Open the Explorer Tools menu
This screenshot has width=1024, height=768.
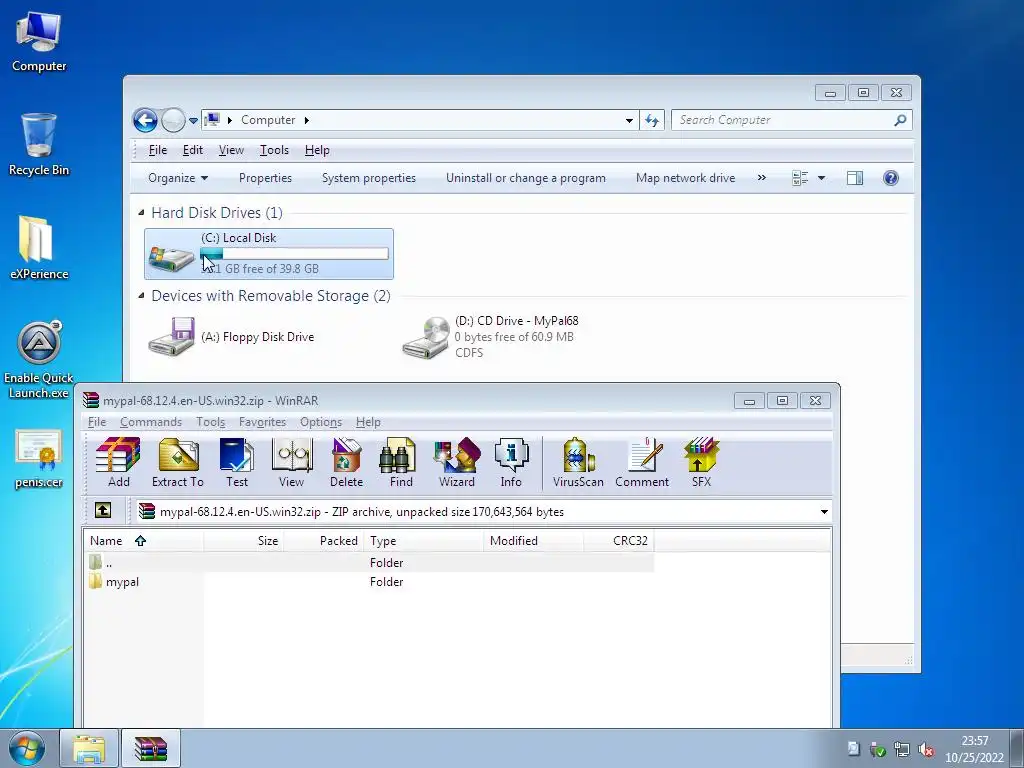(274, 150)
